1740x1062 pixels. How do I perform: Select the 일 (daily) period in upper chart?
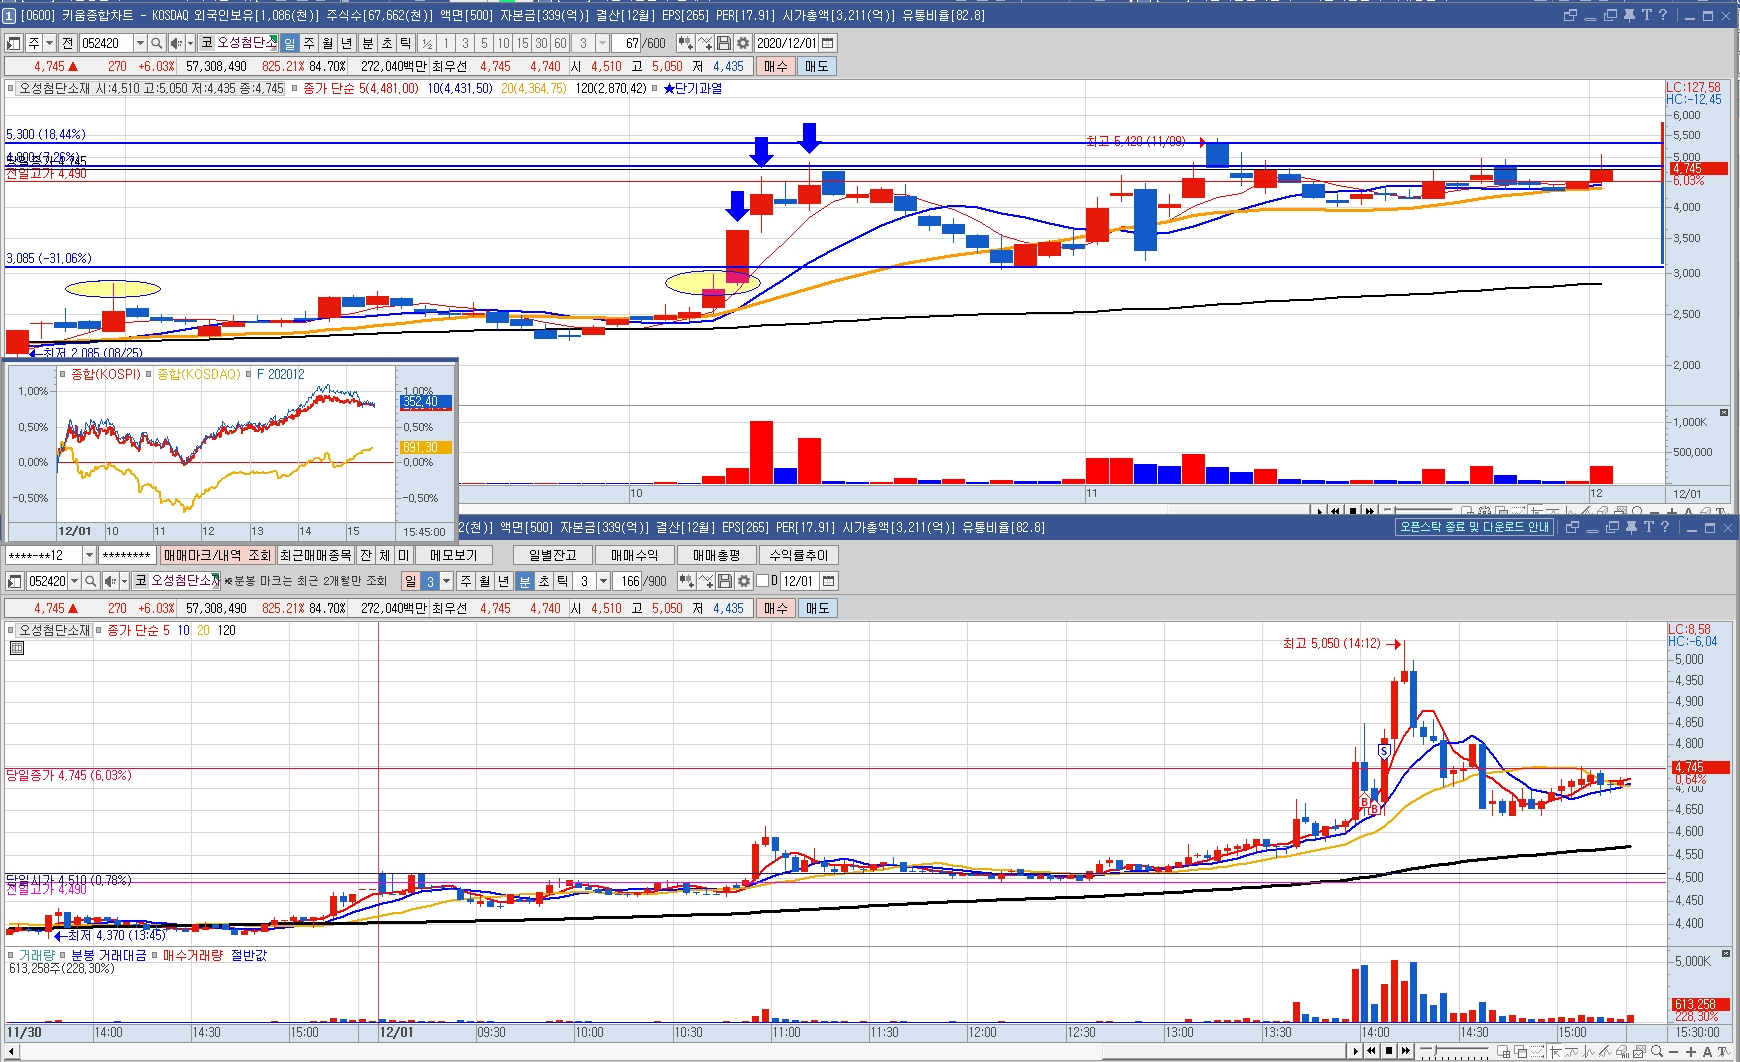289,43
